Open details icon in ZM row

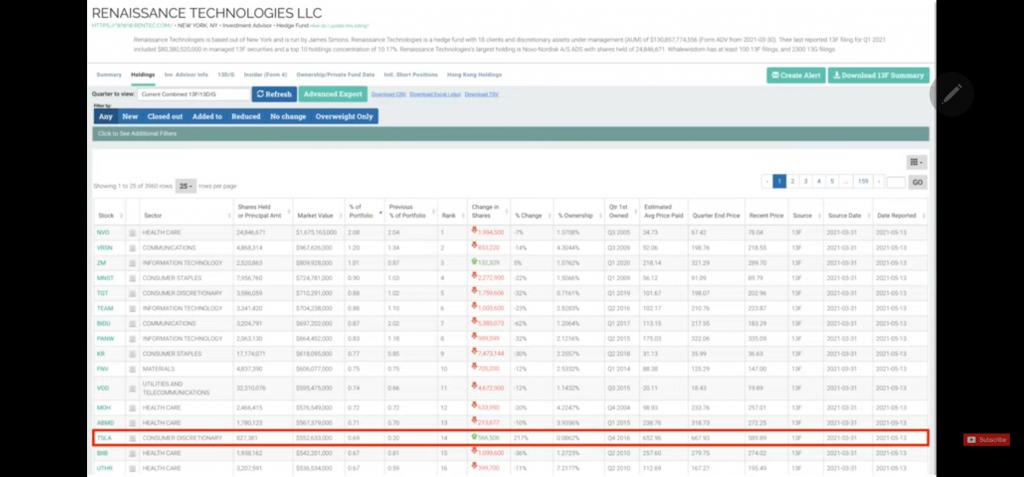click(x=132, y=263)
